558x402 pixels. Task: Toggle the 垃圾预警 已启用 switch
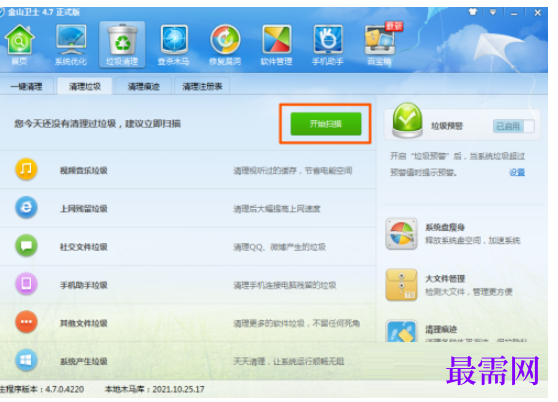(514, 126)
